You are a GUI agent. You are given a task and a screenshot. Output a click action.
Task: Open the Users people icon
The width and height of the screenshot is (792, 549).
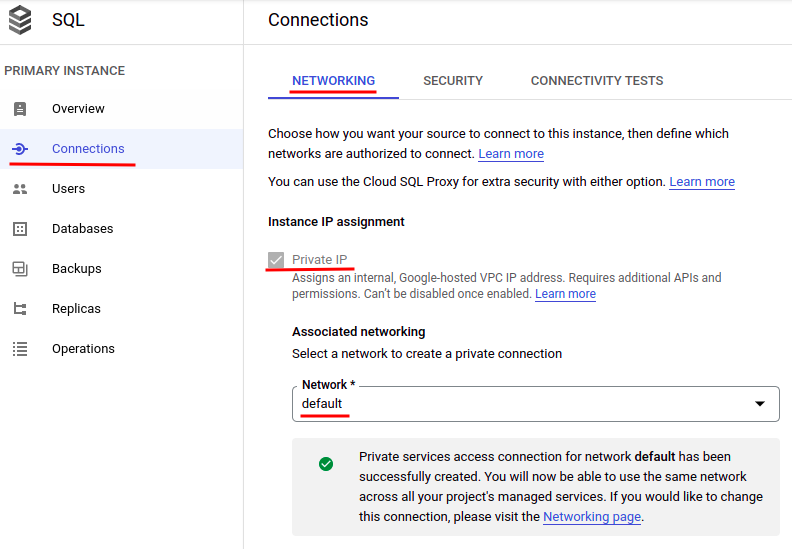(x=20, y=189)
